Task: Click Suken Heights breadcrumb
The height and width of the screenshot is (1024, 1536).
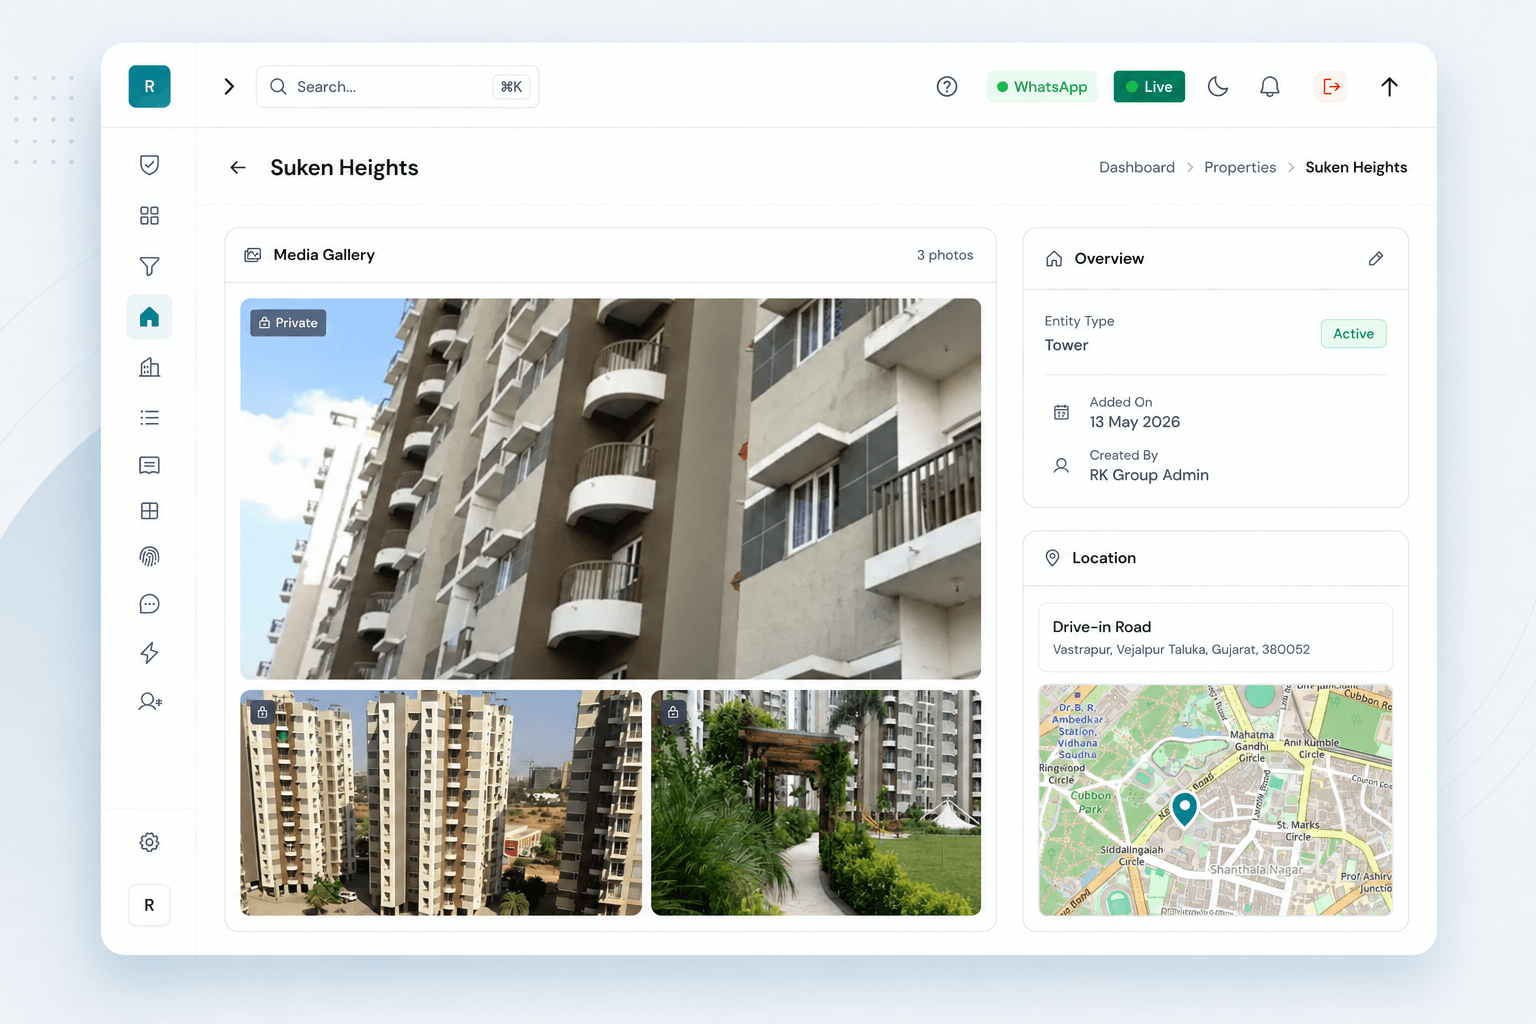Action: pyautogui.click(x=1356, y=167)
